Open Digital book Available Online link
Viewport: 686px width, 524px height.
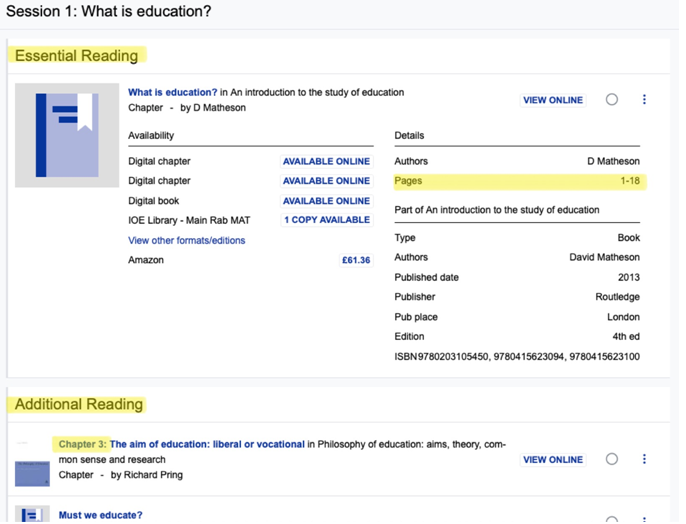(326, 201)
